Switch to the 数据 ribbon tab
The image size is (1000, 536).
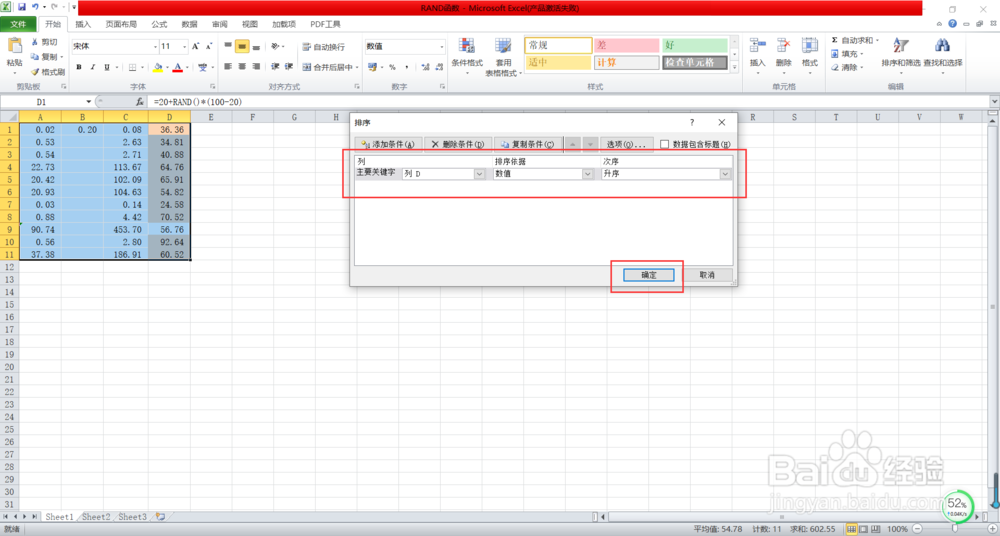[189, 24]
